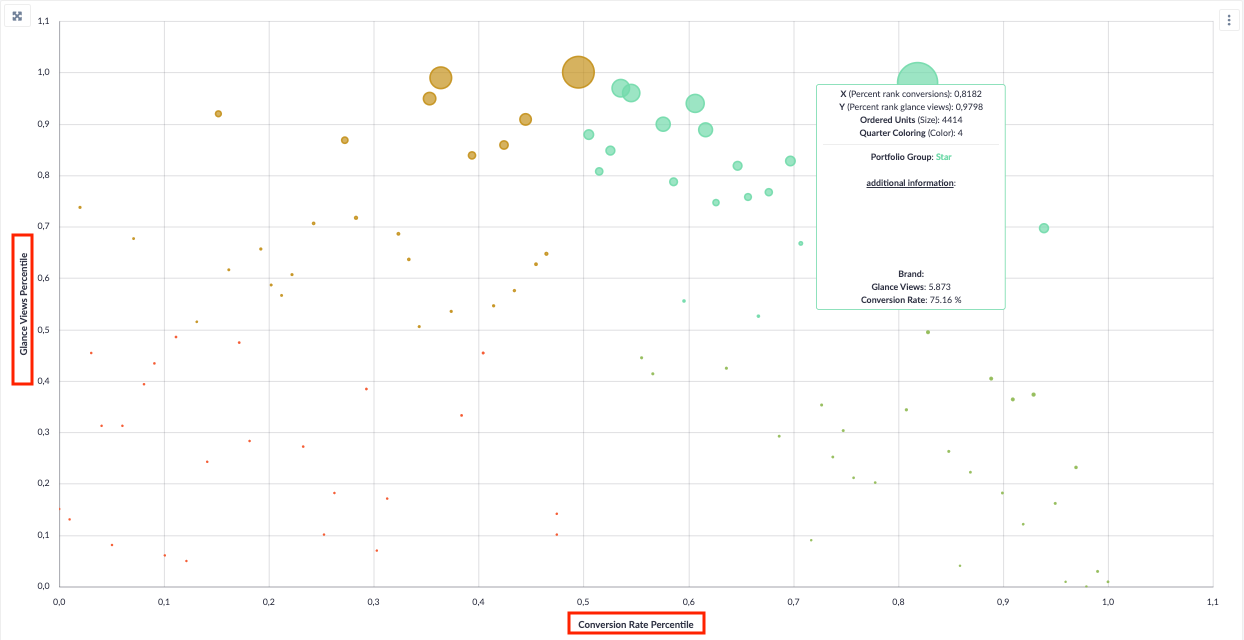Image resolution: width=1244 pixels, height=640 pixels.
Task: Select the largest orange bubble at conversion 0,5
Action: coord(578,72)
